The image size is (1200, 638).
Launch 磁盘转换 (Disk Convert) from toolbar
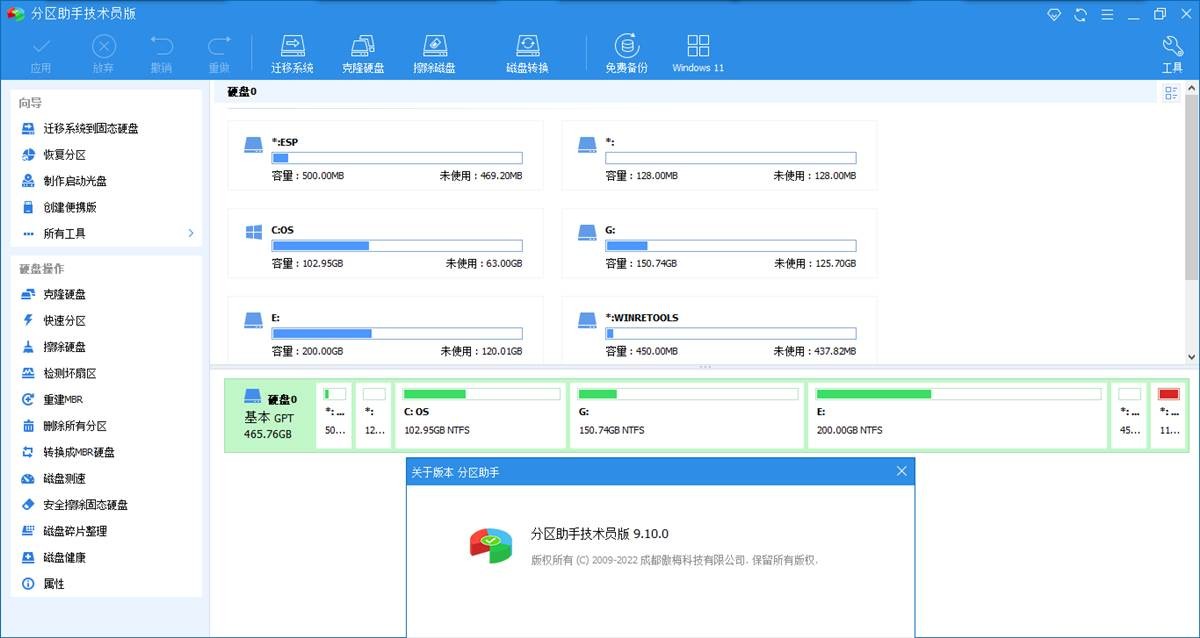pyautogui.click(x=527, y=53)
